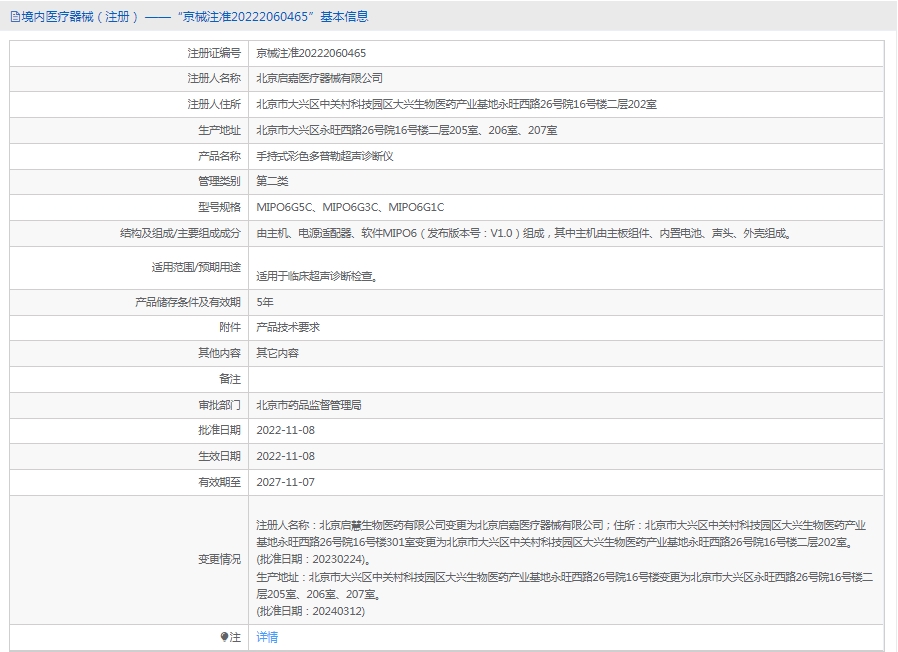898x652 pixels.
Task: Select product name 手持式彩色多普勒超声诊断仪
Action: [325, 156]
